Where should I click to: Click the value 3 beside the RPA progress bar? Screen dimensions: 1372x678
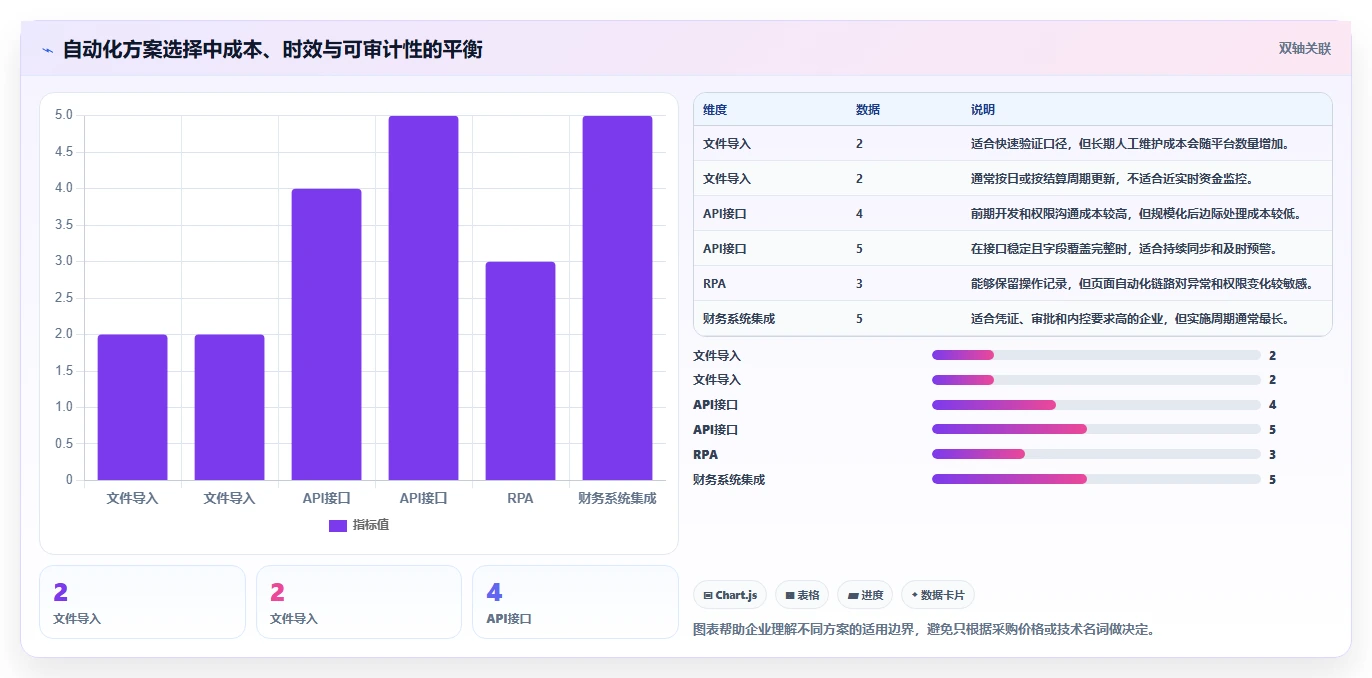tap(1272, 454)
